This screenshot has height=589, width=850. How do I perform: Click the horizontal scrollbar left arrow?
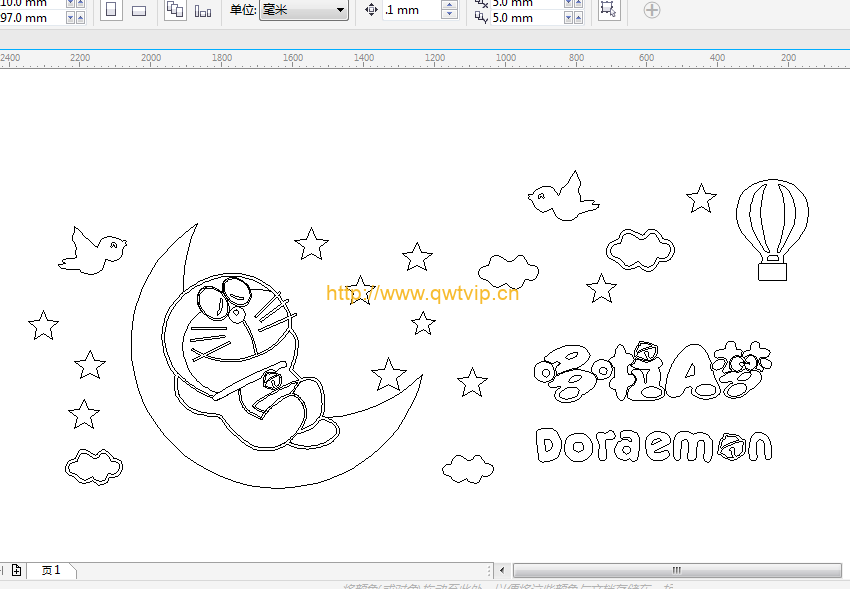click(502, 570)
